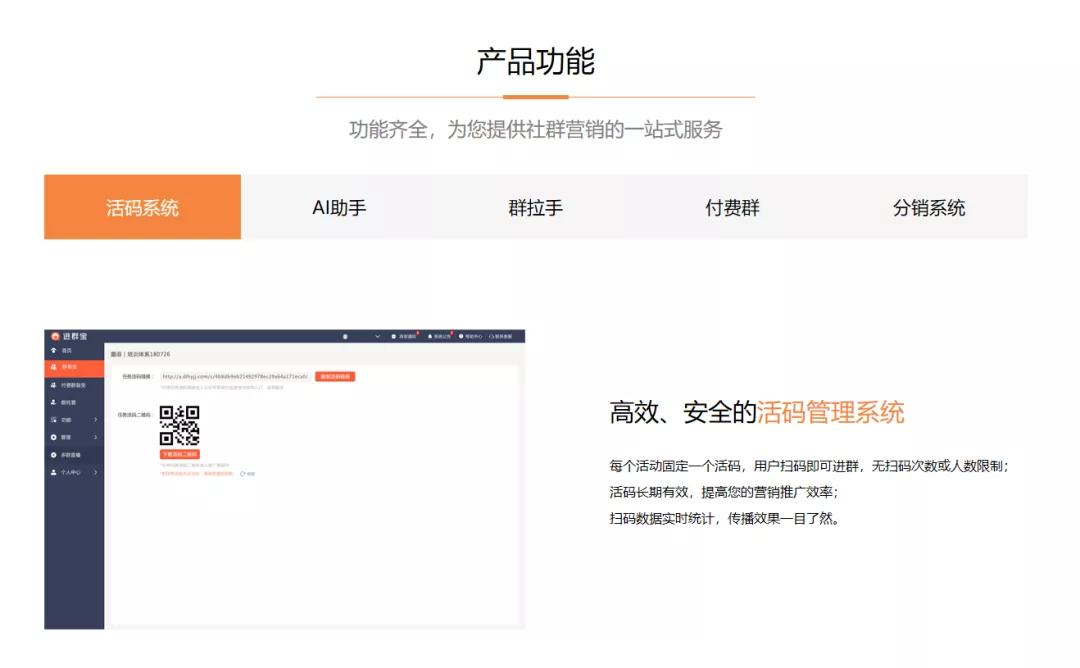Open the 分销系统 tab
The image size is (1080, 668).
coord(930,207)
